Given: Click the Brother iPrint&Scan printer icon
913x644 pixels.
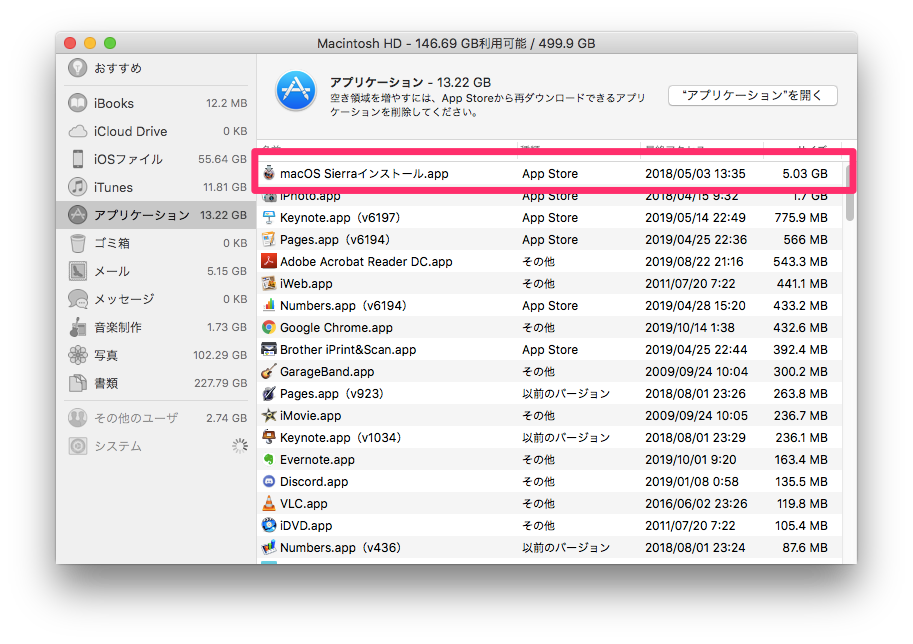Looking at the screenshot, I should [x=268, y=349].
